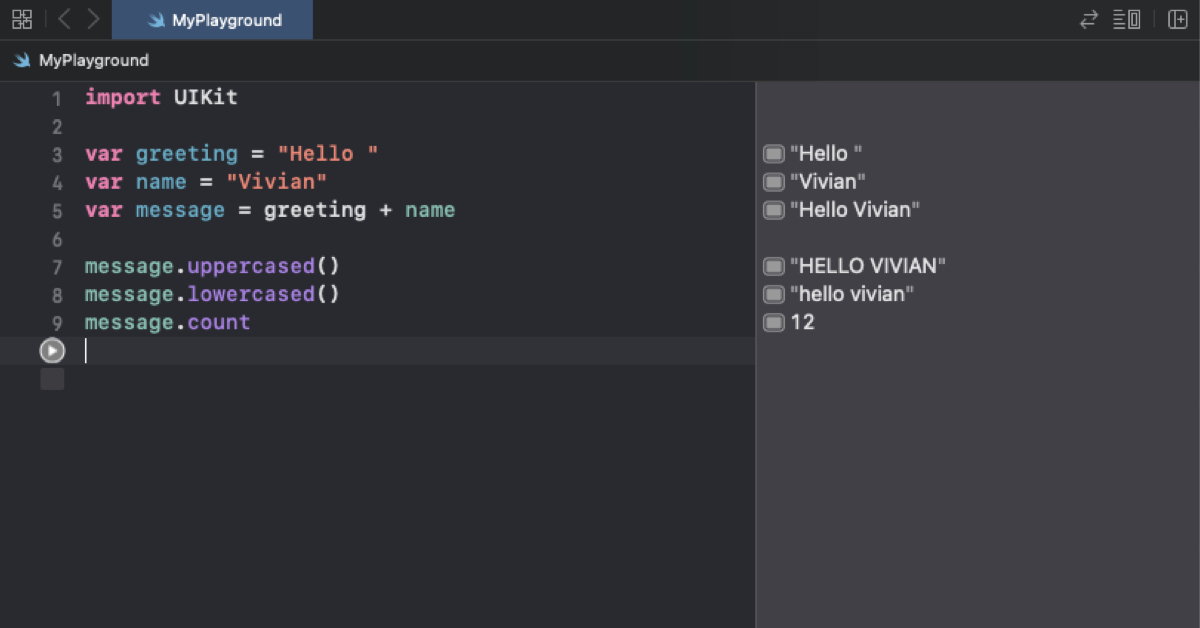Image resolution: width=1200 pixels, height=628 pixels.
Task: Show quick look for the 12 result
Action: (x=774, y=322)
